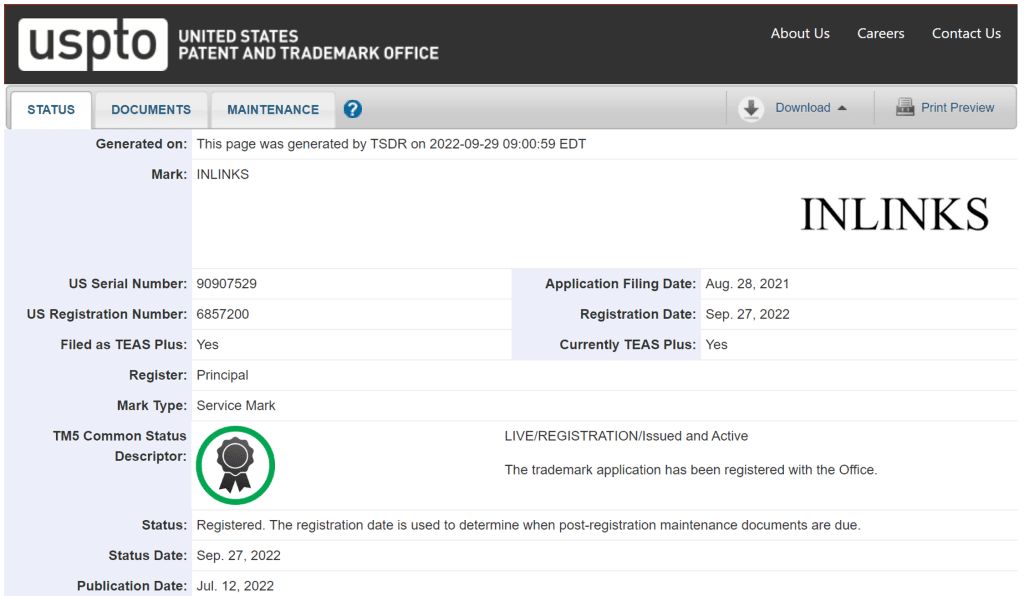1024x596 pixels.
Task: Click the USPTO logo
Action: coord(93,44)
